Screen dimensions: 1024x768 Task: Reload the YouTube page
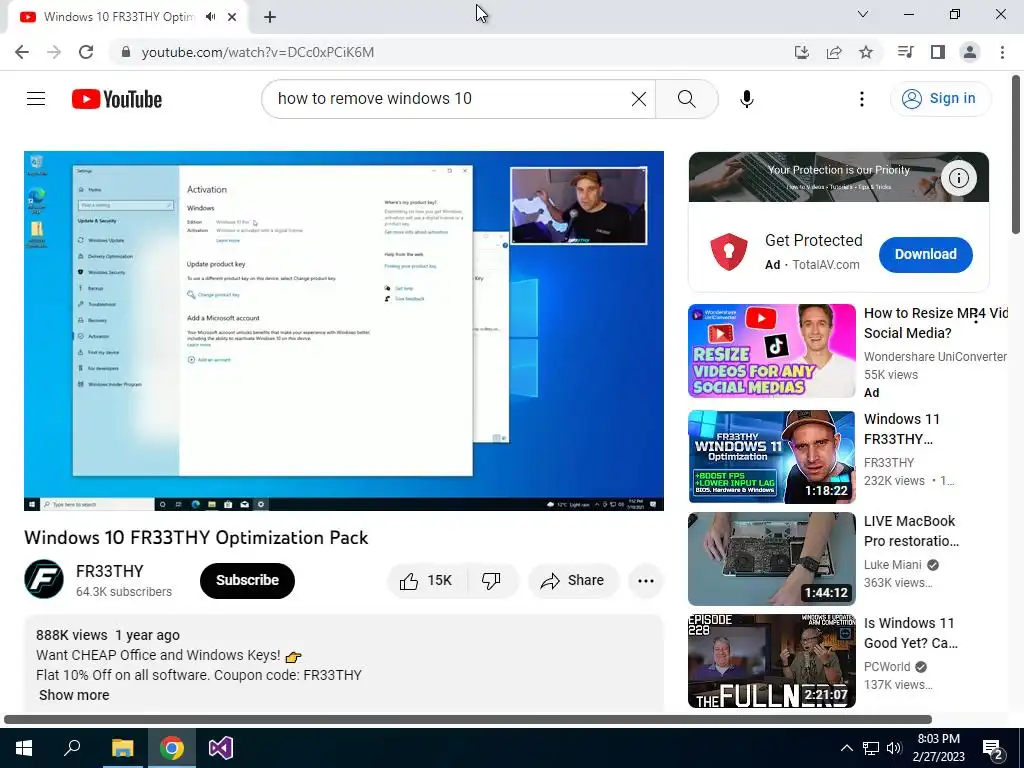coord(86,52)
